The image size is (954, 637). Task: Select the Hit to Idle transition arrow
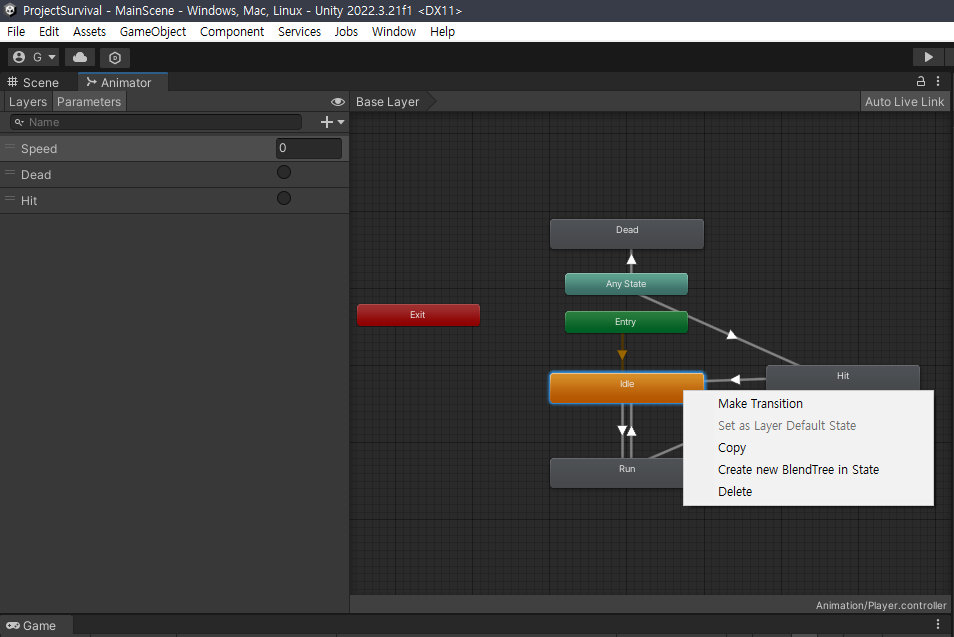(x=735, y=380)
